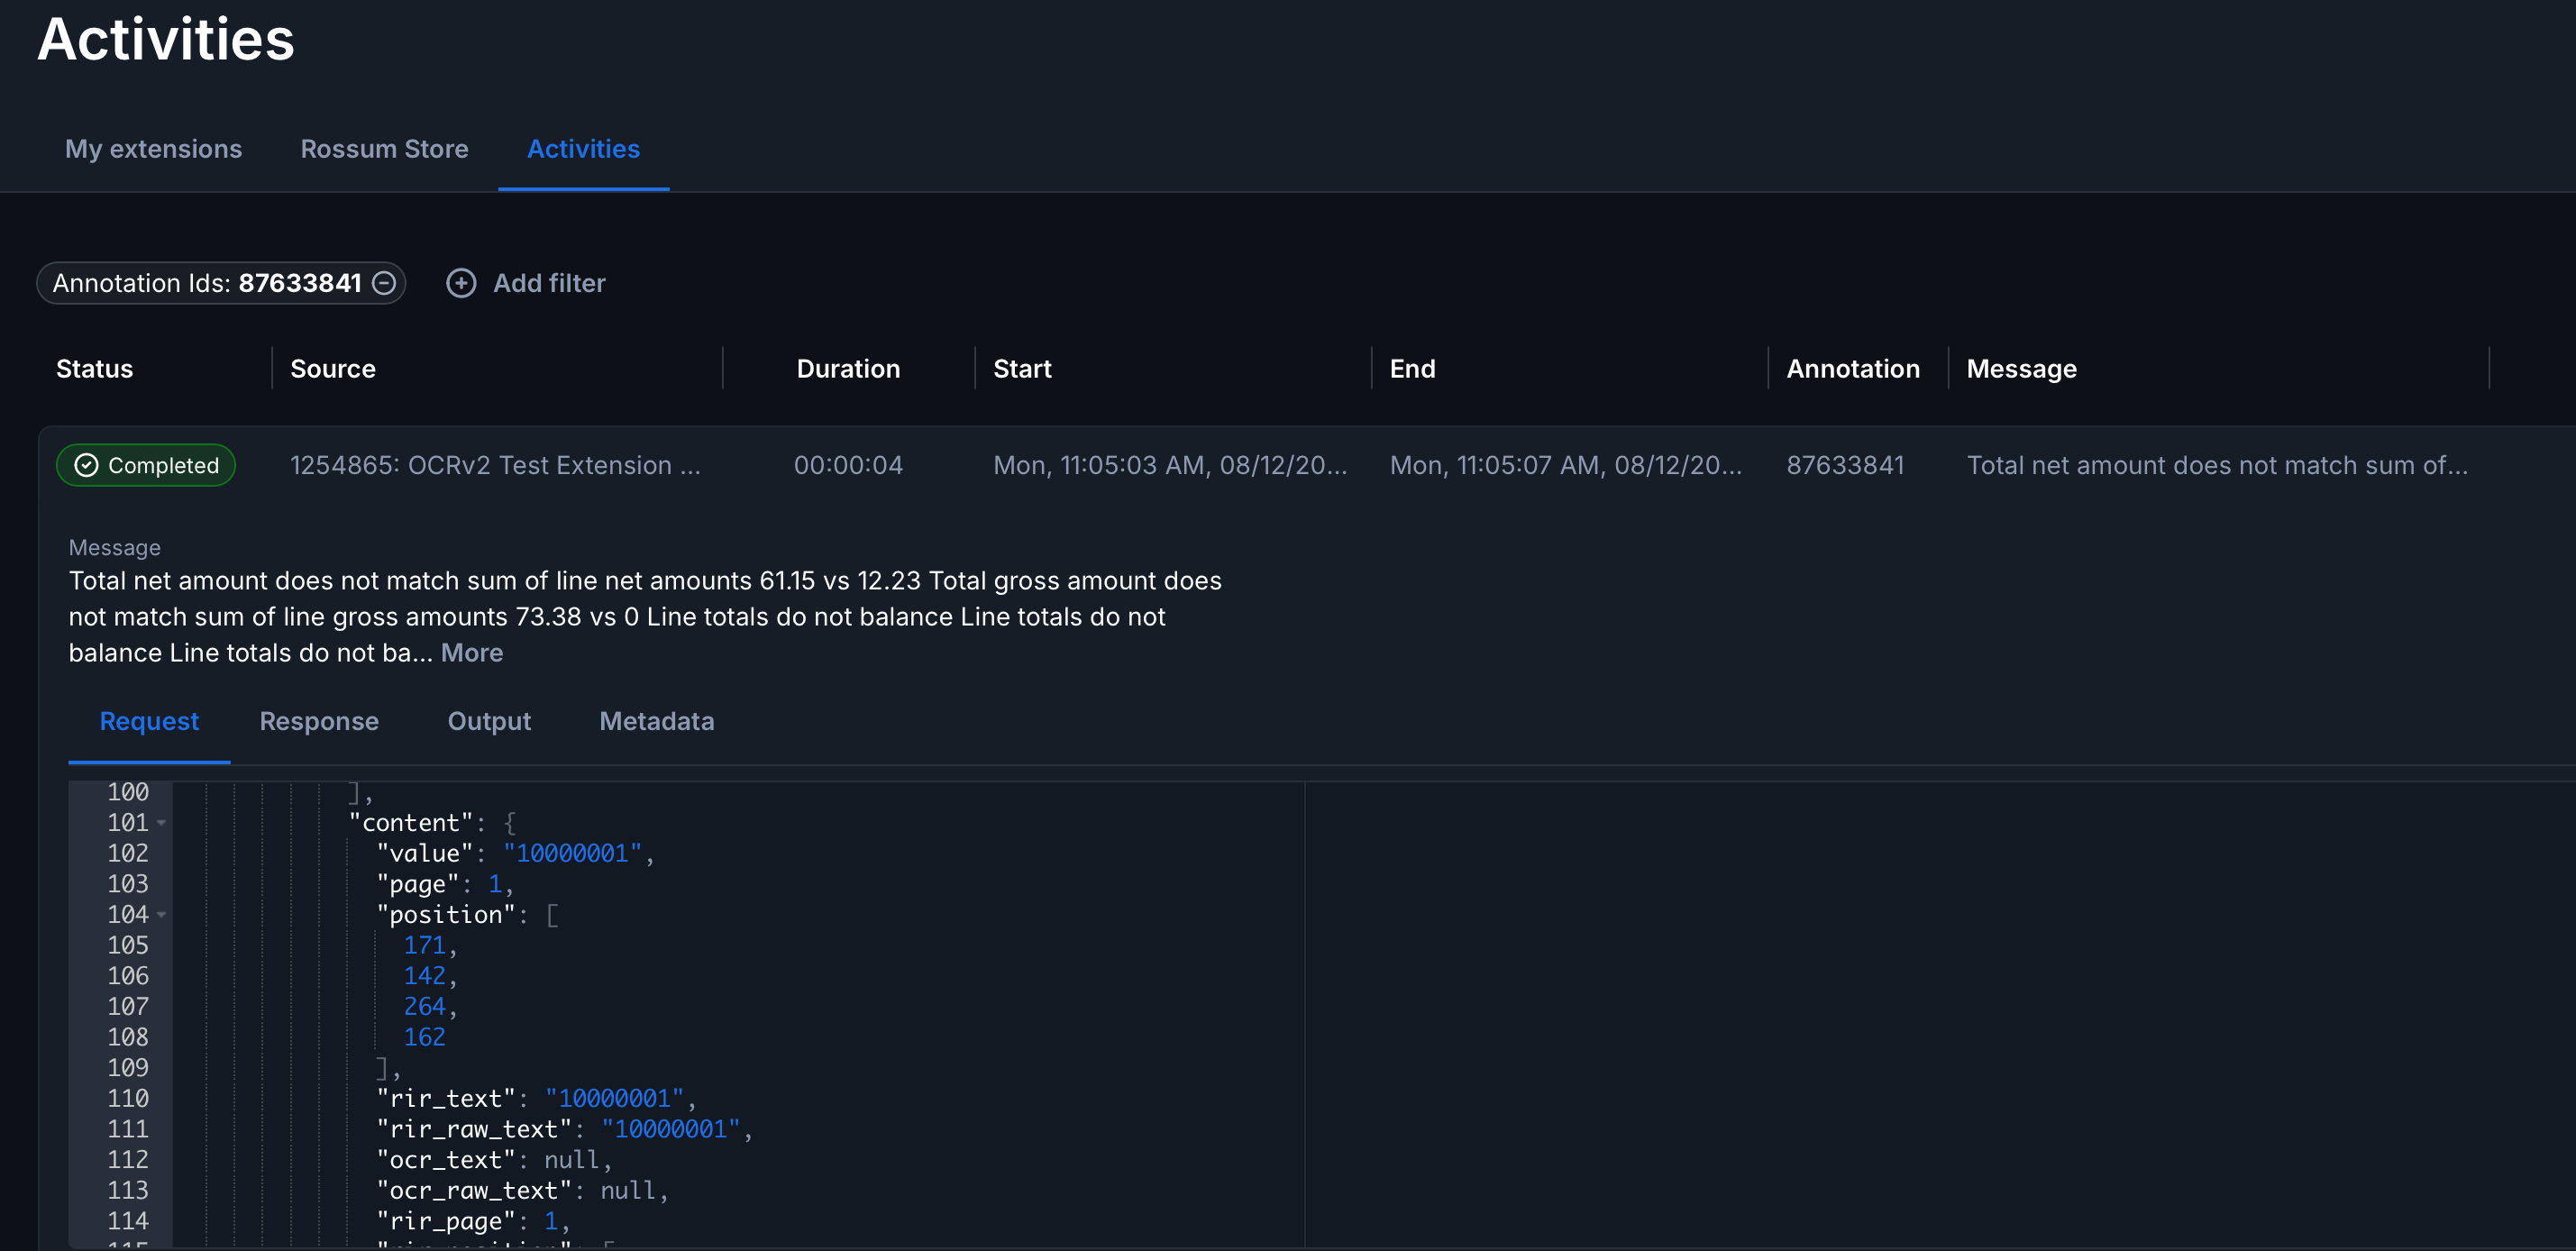Click annotation number 87633841 in row
This screenshot has height=1251, width=2576.
pyautogui.click(x=1845, y=465)
